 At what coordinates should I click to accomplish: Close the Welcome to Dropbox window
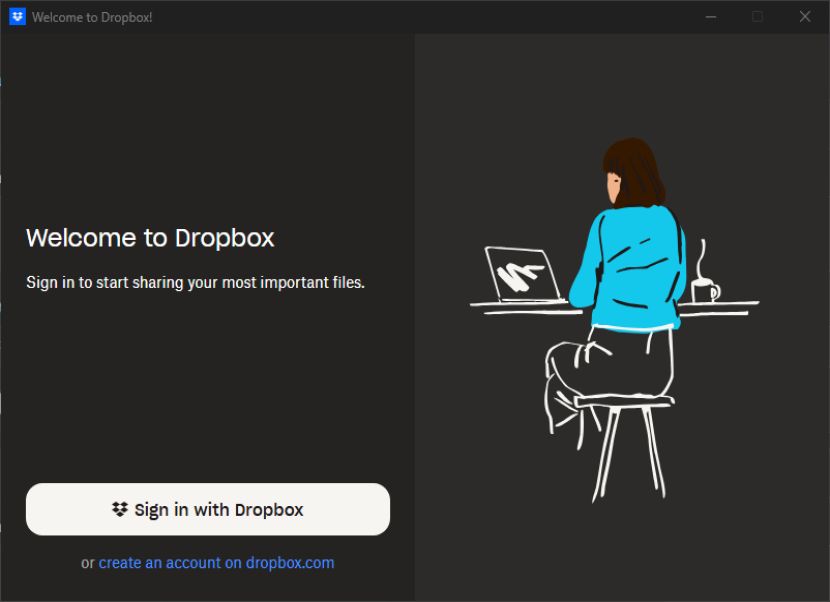tap(805, 17)
